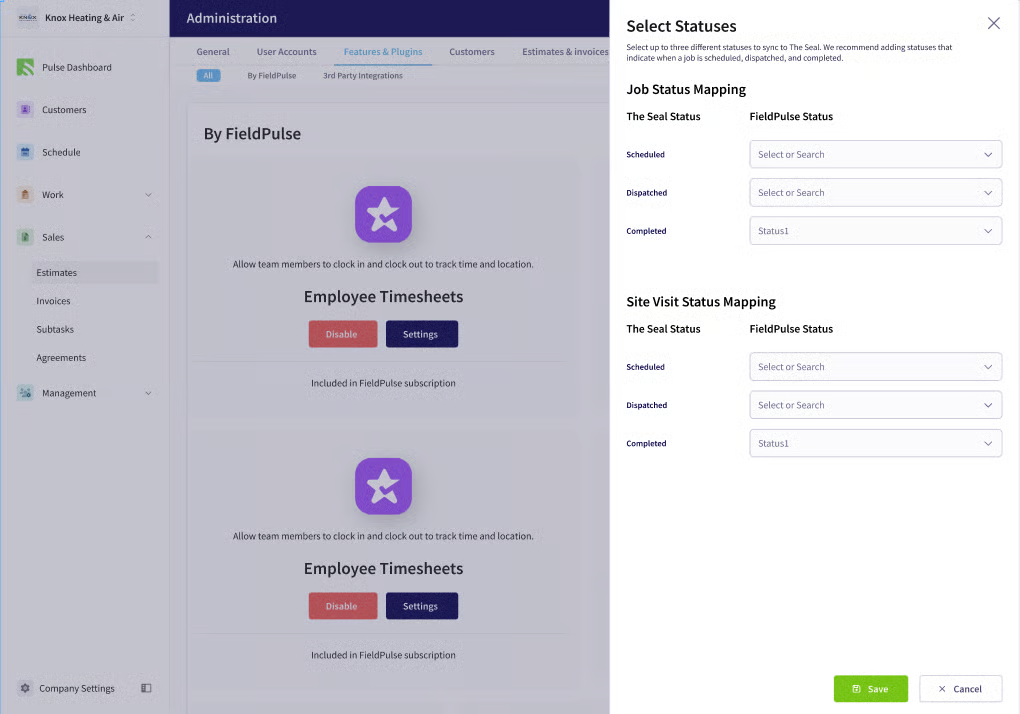Collapse sidebar using panel toggle icon
The width and height of the screenshot is (1020, 714).
146,688
